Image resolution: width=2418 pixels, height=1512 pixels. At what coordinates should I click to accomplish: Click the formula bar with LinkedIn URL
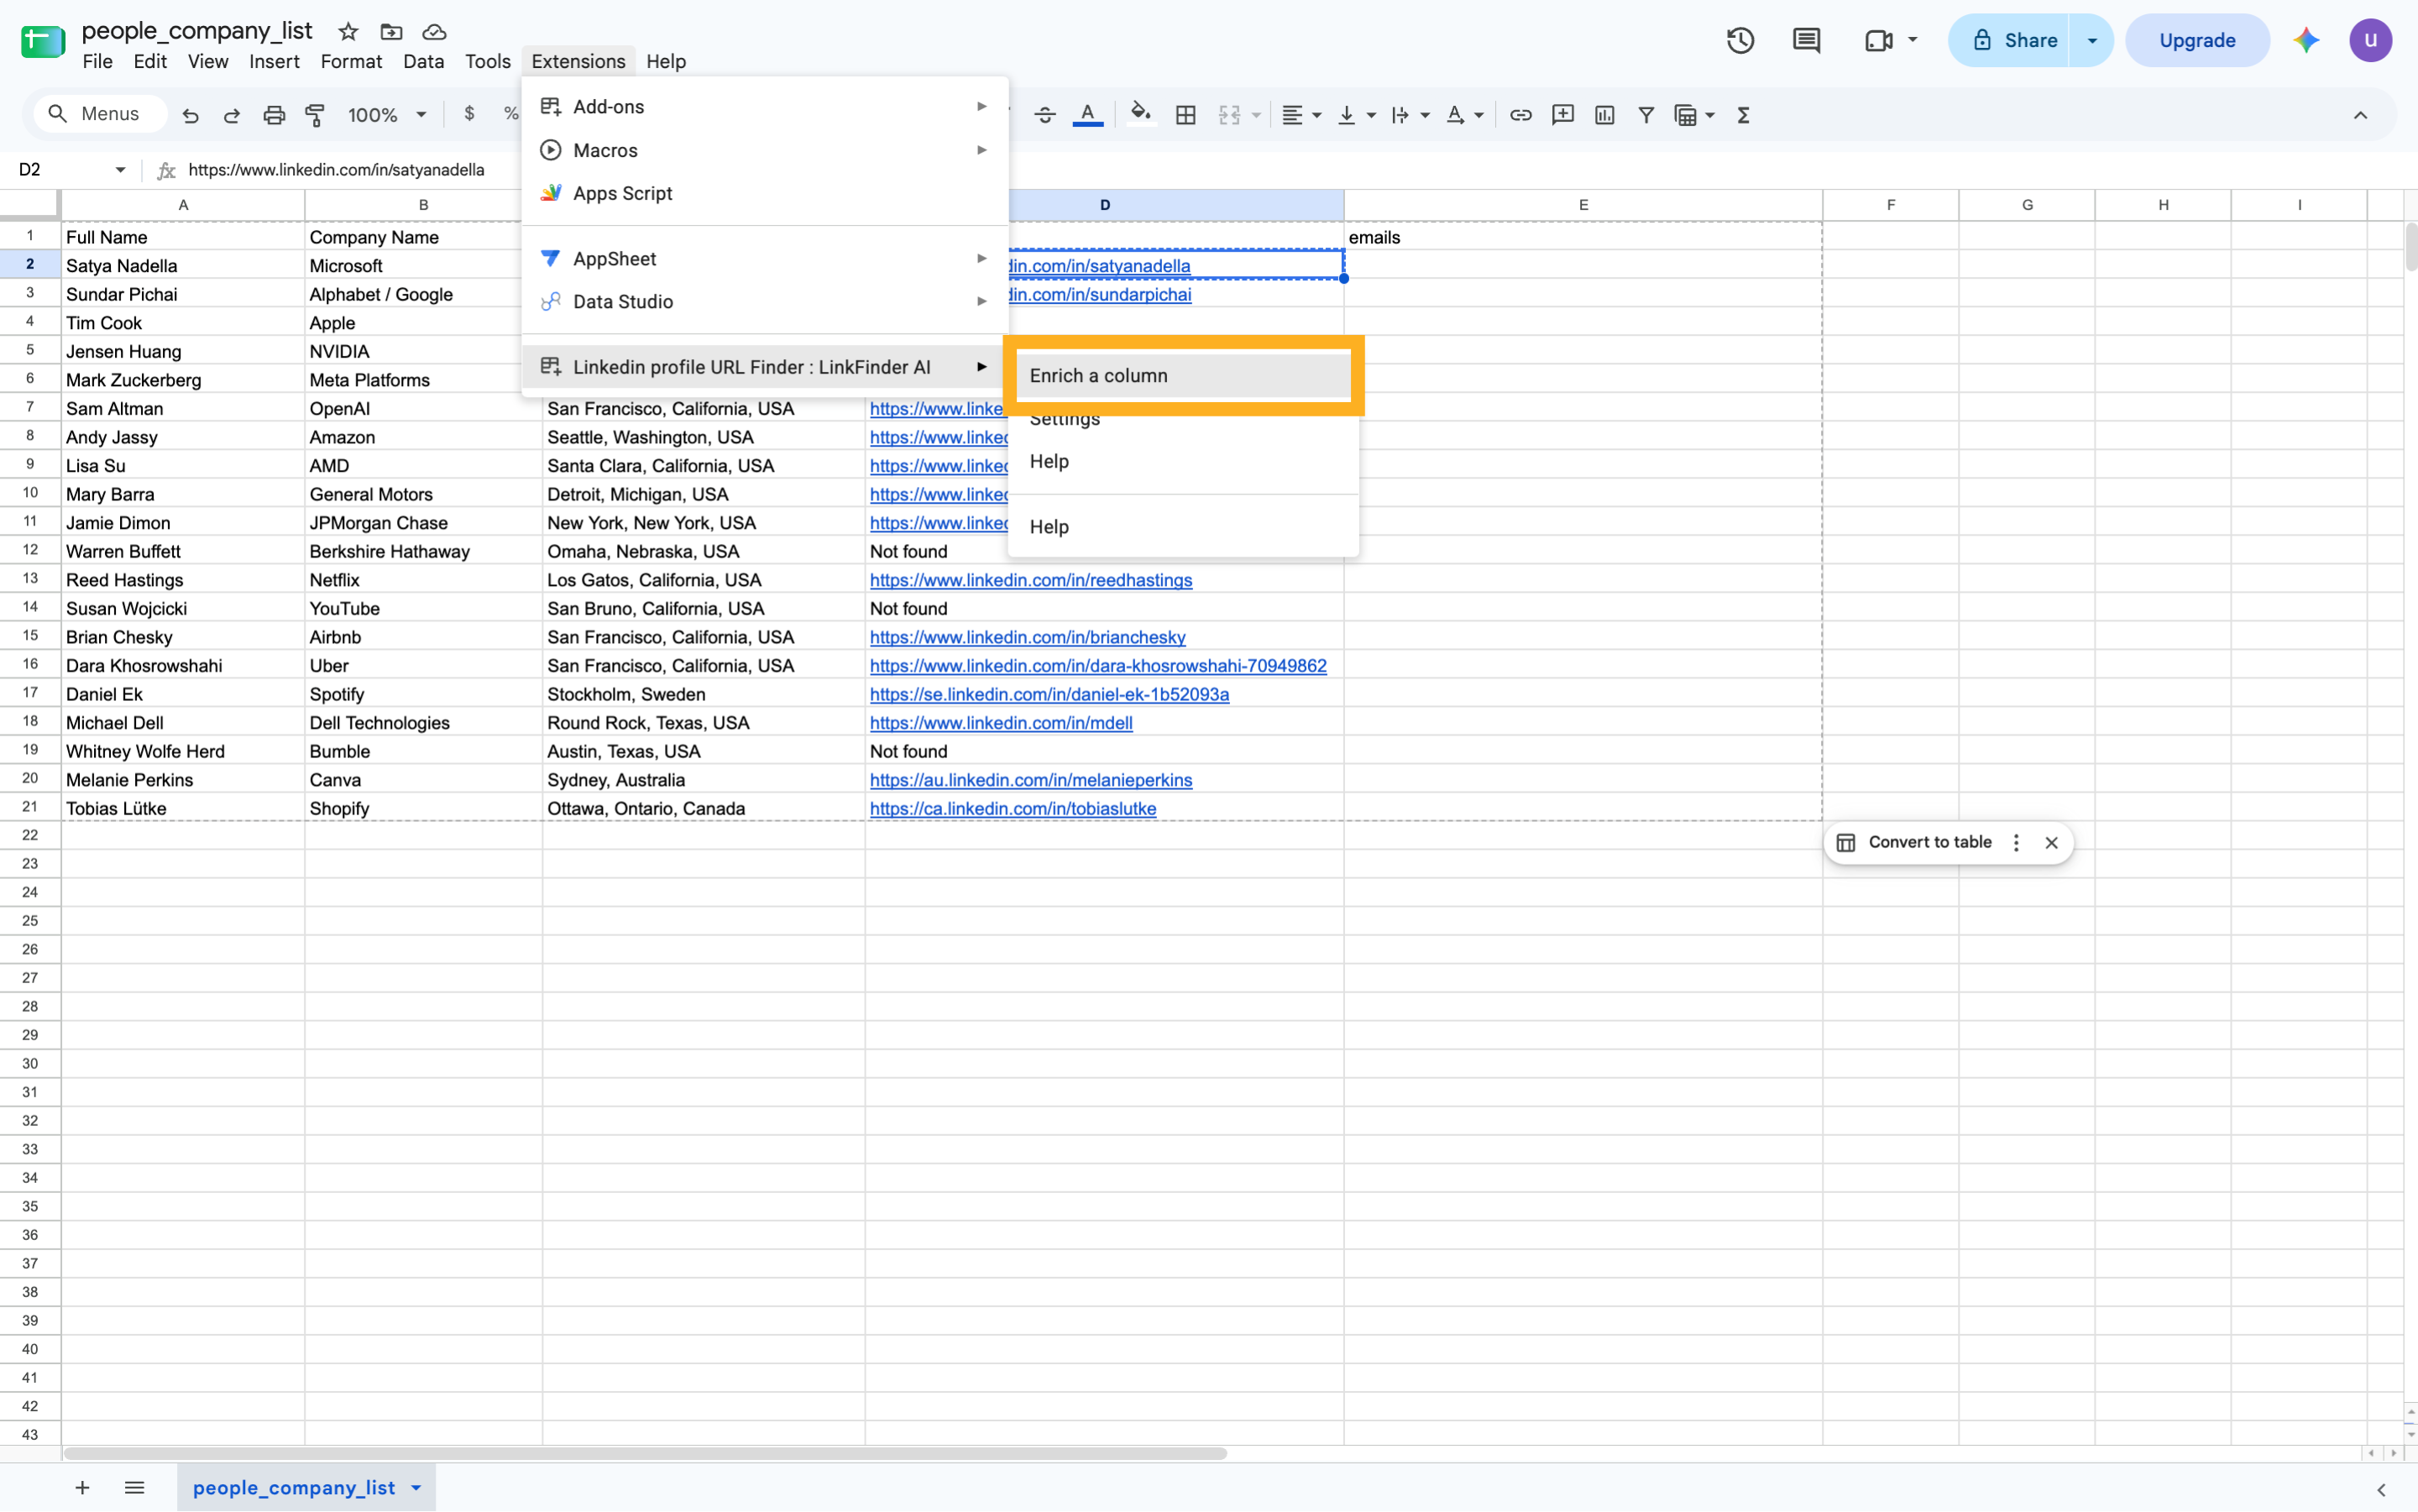click(x=336, y=170)
